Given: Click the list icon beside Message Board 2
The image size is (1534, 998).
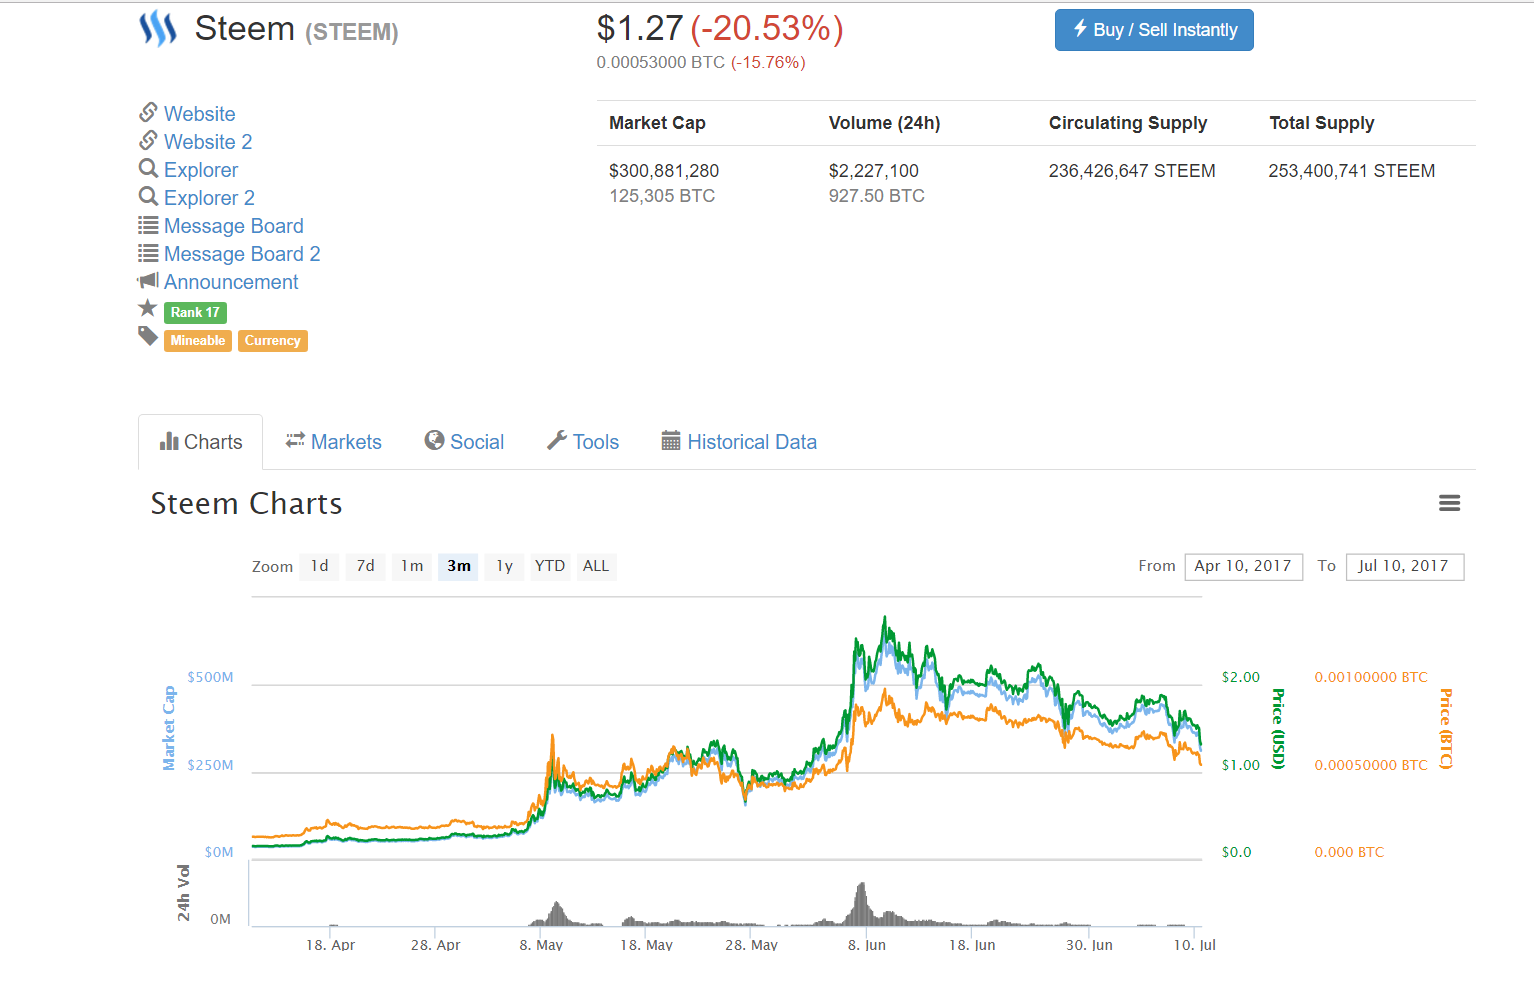Looking at the screenshot, I should click(x=148, y=252).
